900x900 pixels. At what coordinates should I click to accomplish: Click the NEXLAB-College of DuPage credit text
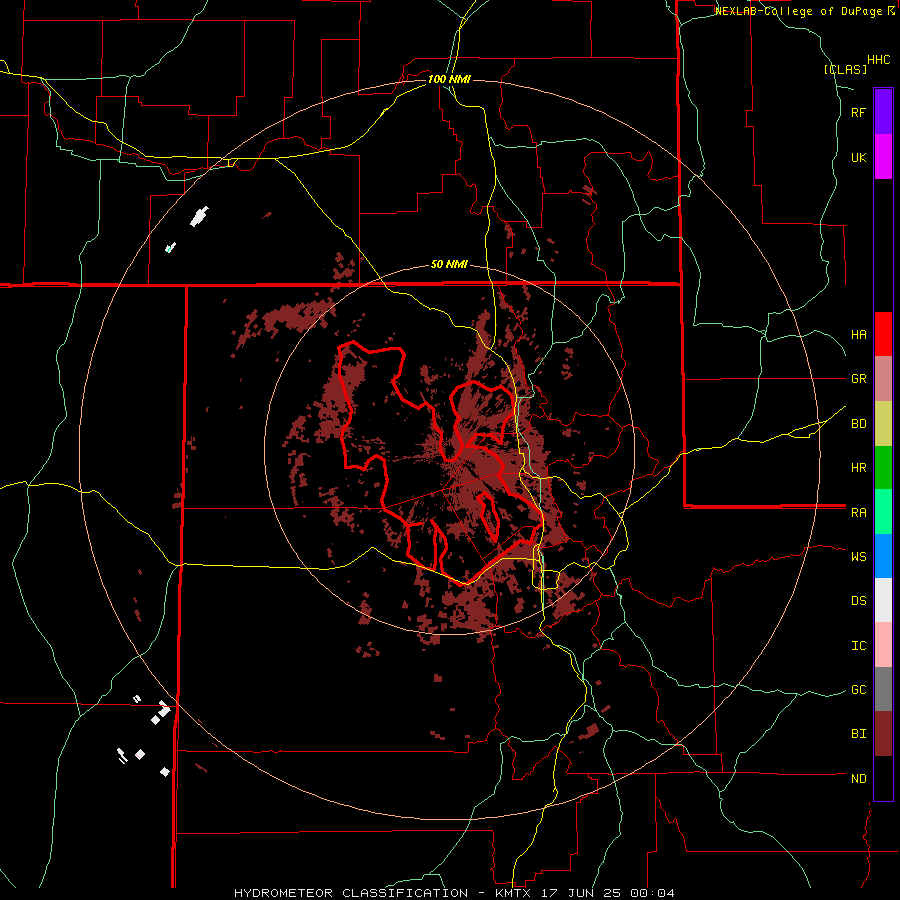pos(800,11)
